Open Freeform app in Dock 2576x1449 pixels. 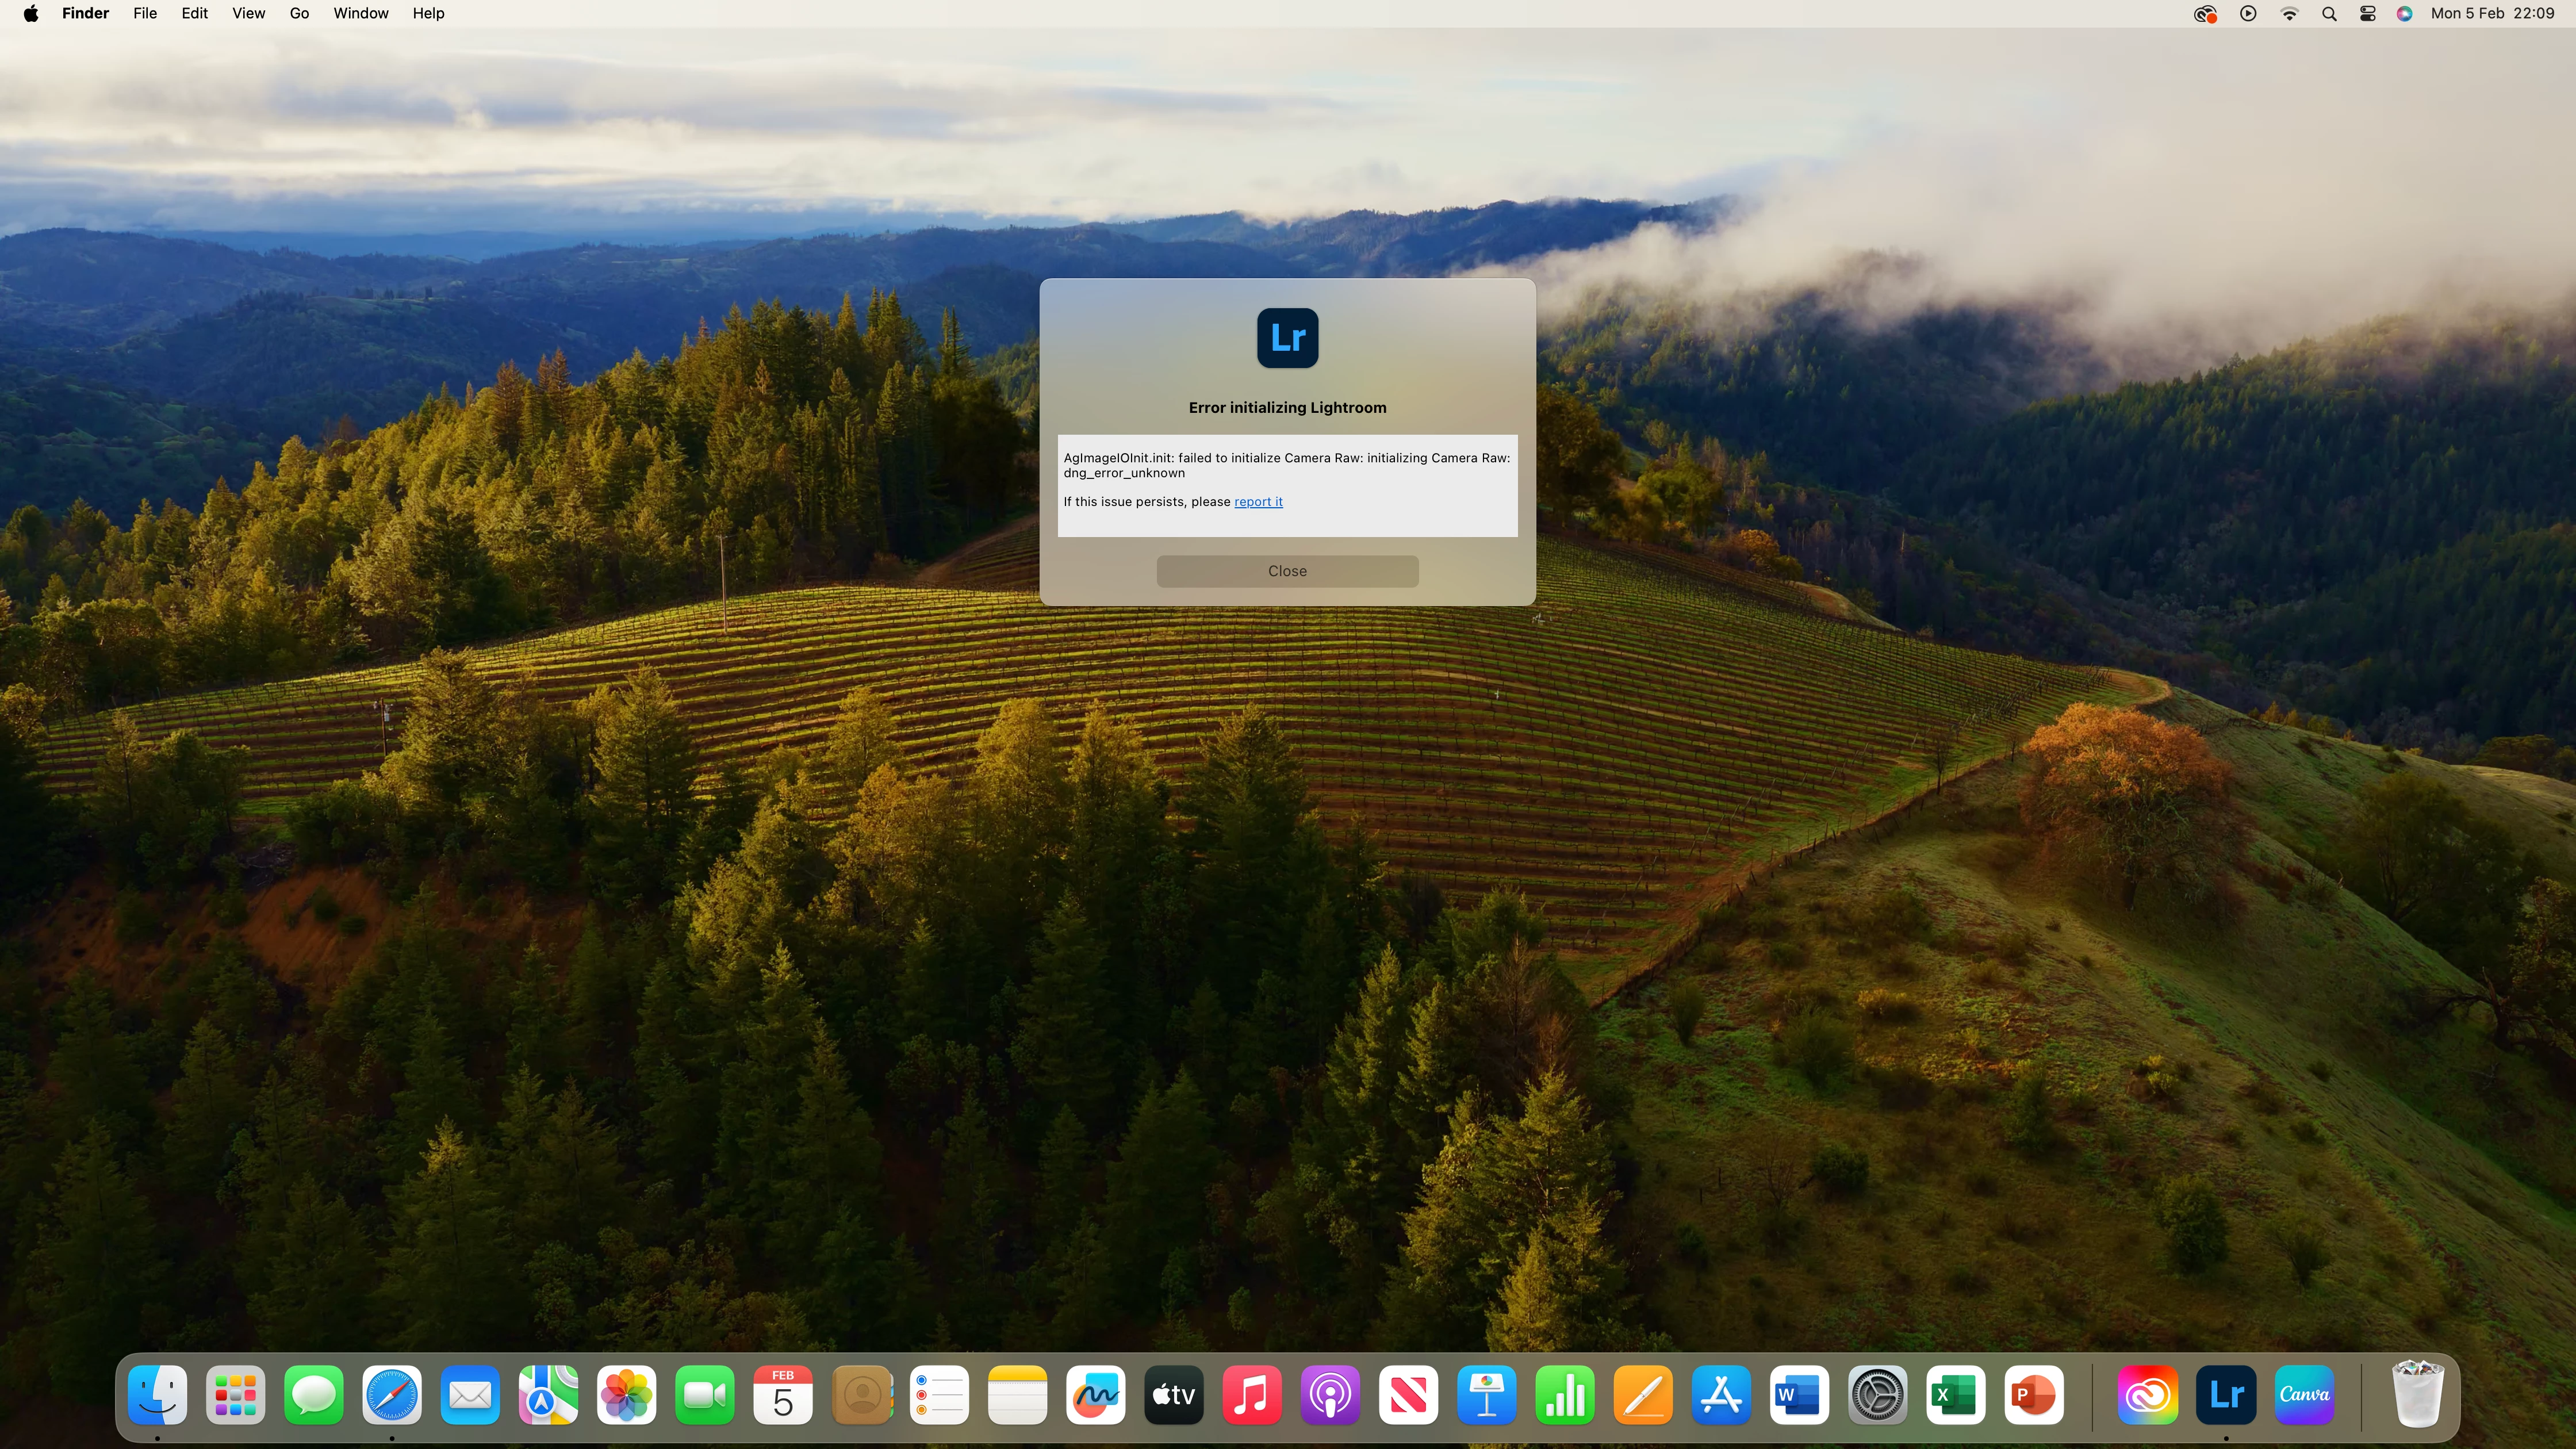[1095, 1394]
